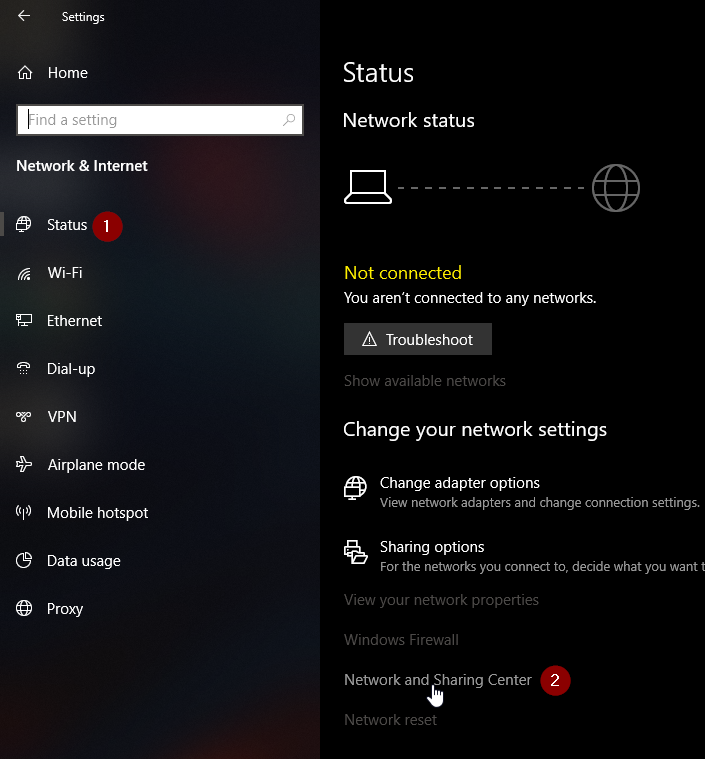The image size is (705, 759).
Task: Open Network and Sharing Center
Action: 438,680
